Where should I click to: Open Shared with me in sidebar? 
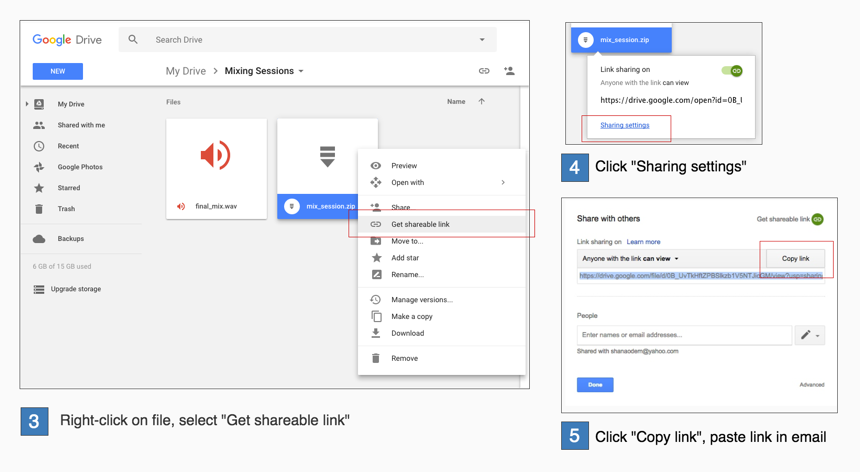tap(80, 125)
